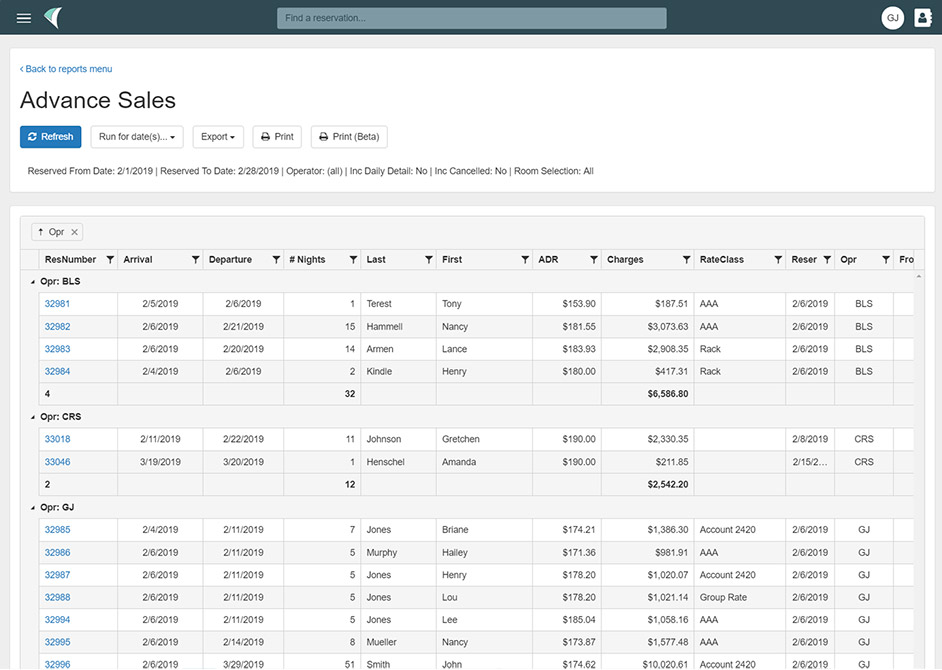Sort by the RateClass column header
The image size is (942, 670).
point(722,260)
